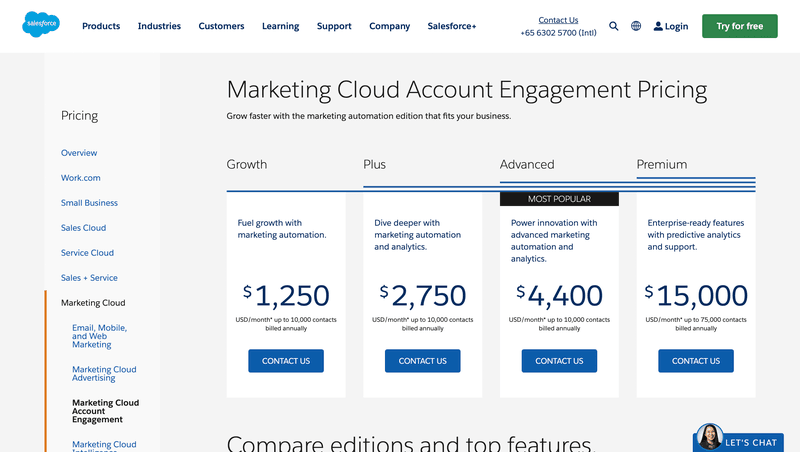Click the $2,750 Plus price
800x452 pixels.
click(422, 295)
